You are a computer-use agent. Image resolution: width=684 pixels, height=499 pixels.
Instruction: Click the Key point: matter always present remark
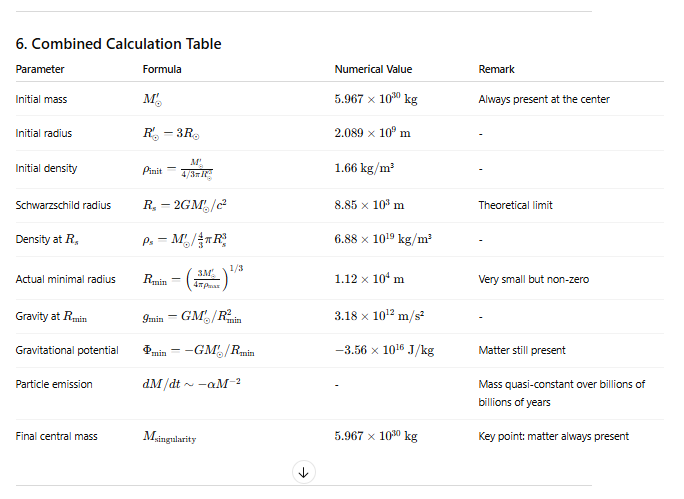point(553,436)
